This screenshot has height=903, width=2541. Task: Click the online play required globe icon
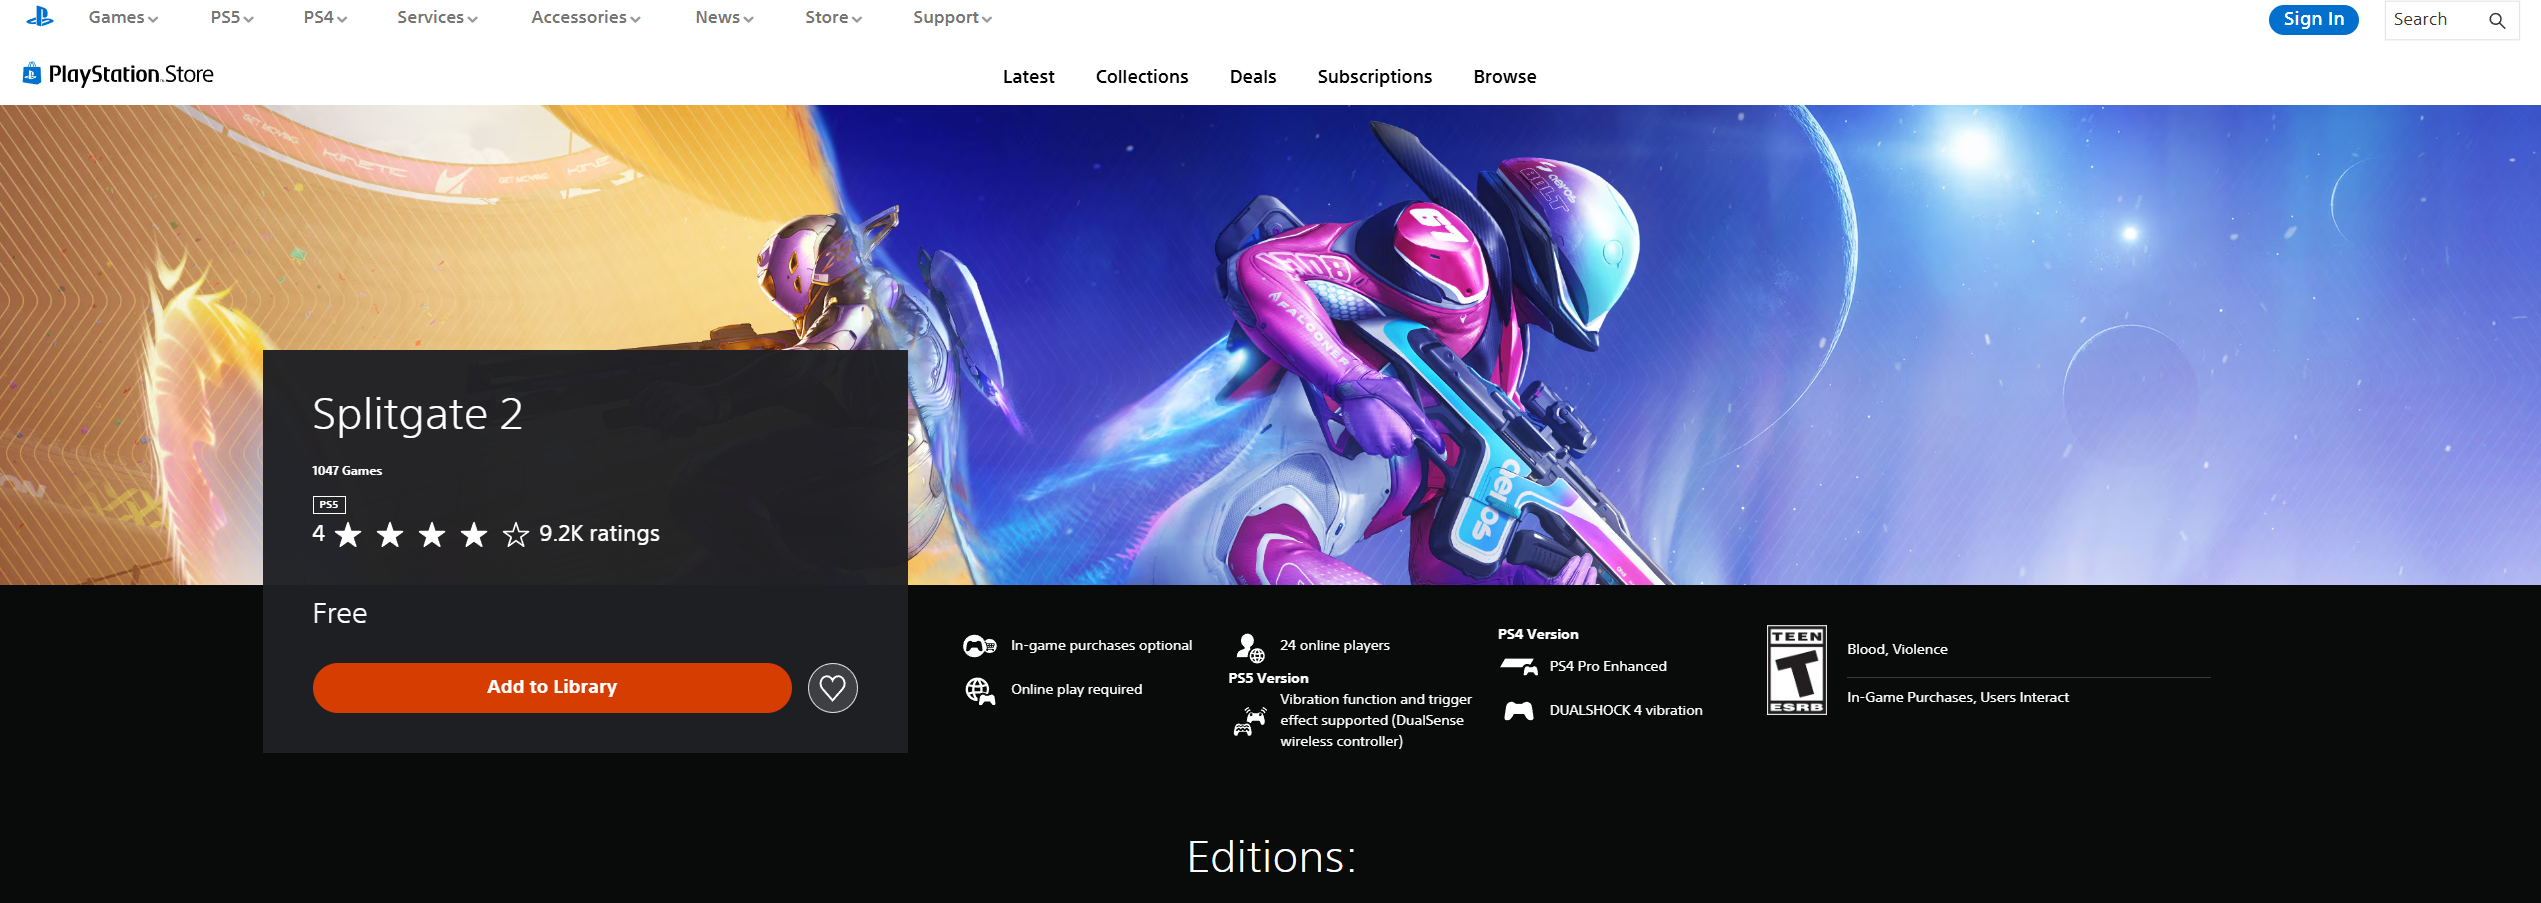pyautogui.click(x=979, y=690)
